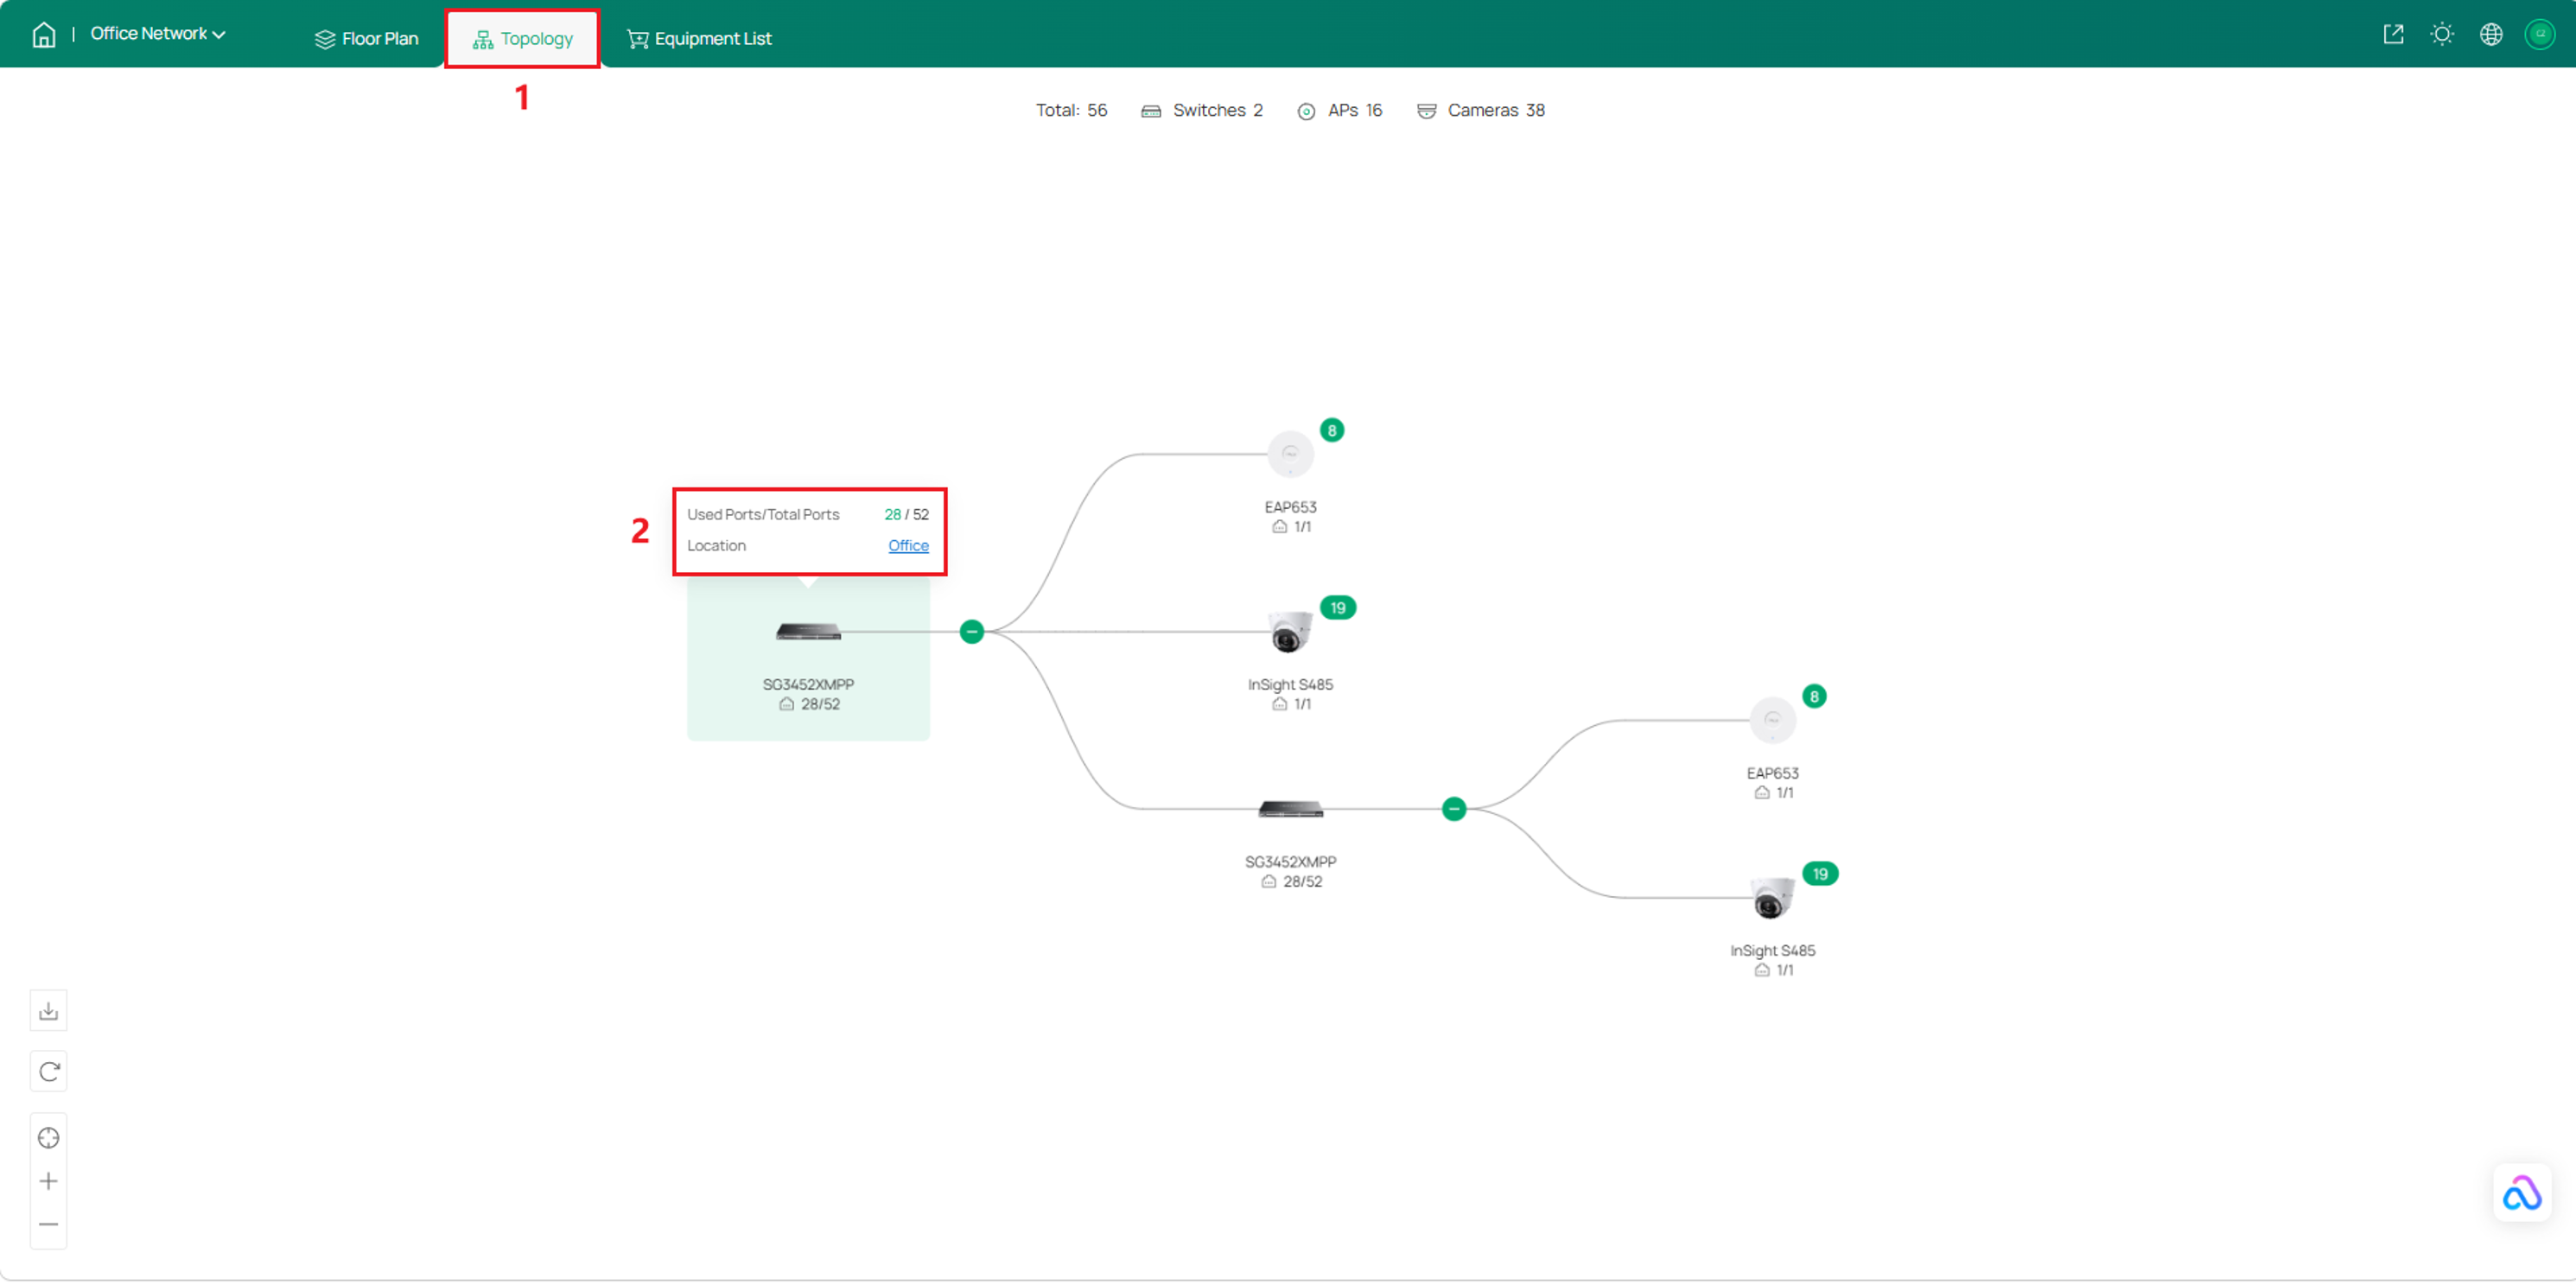Switch to the Floor Plan tab
The image size is (2576, 1285).
367,39
